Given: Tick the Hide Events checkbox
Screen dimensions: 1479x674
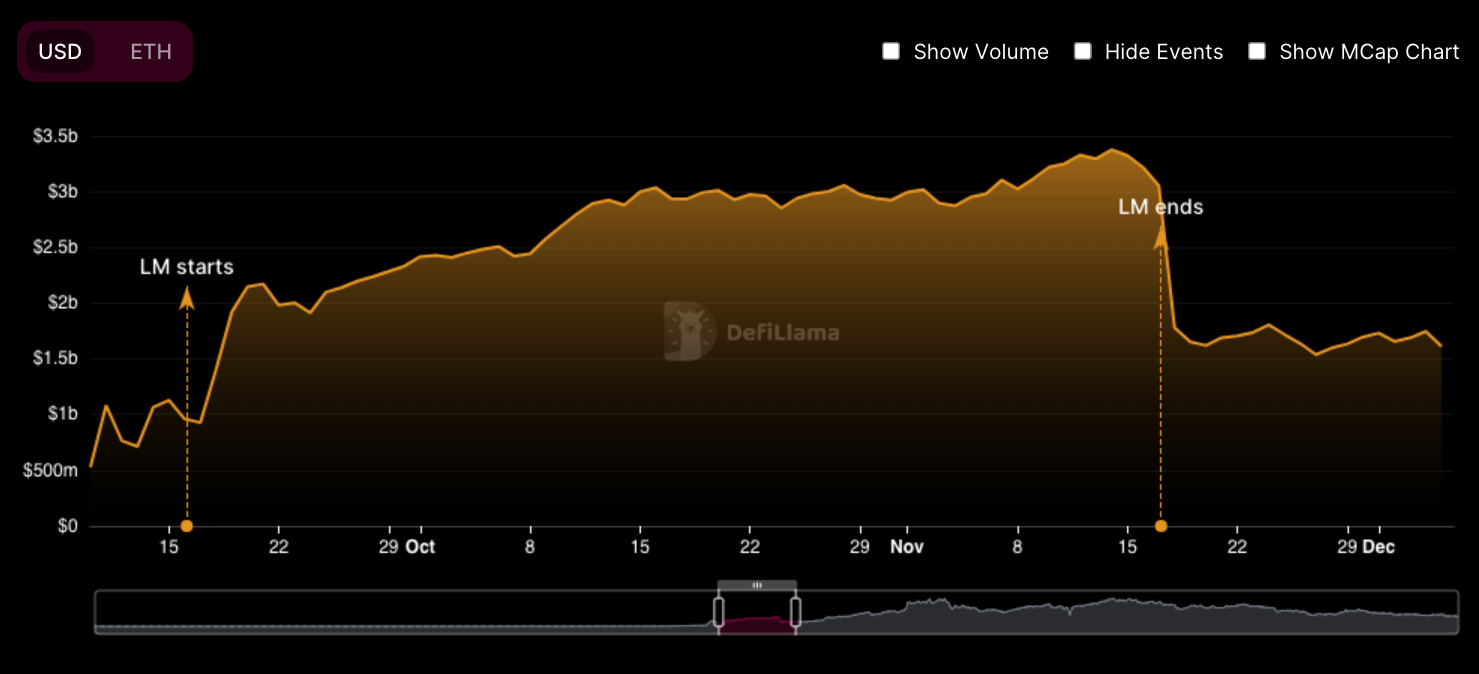Looking at the screenshot, I should point(1082,52).
